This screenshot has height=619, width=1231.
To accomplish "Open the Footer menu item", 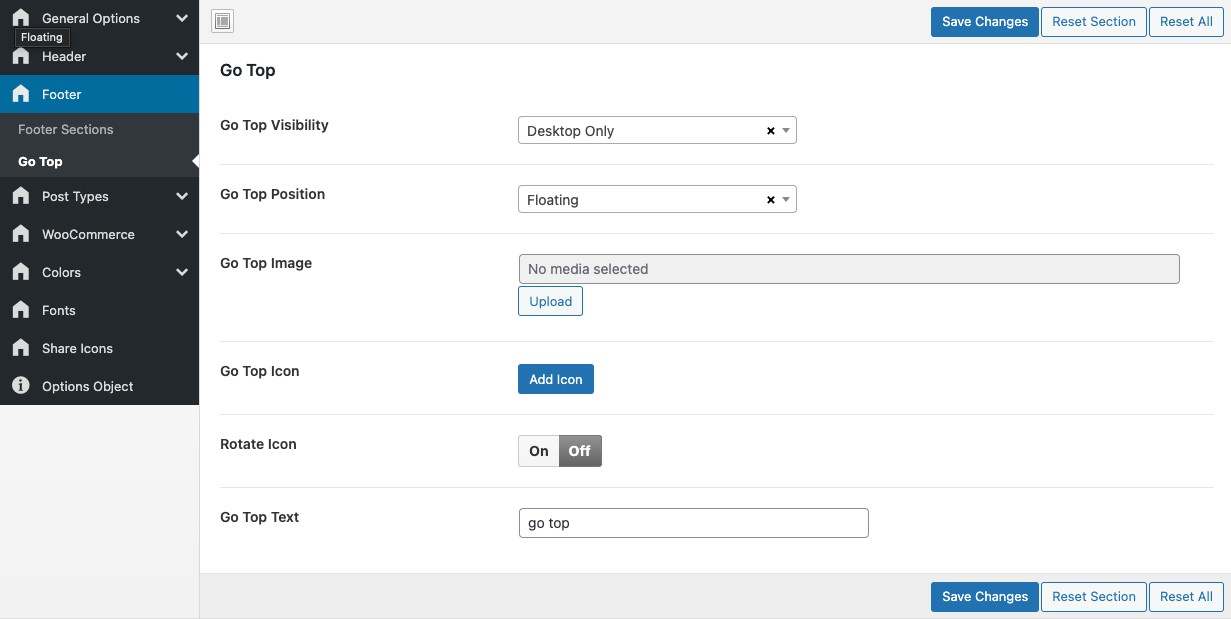I will tap(100, 94).
